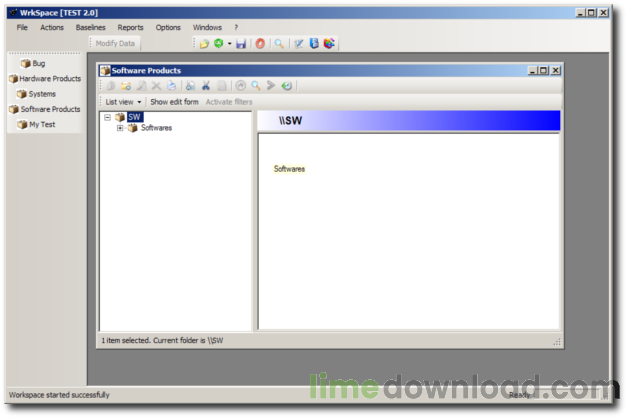Image resolution: width=627 pixels, height=418 pixels.
Task: Click the \\SW path header banner
Action: click(409, 120)
